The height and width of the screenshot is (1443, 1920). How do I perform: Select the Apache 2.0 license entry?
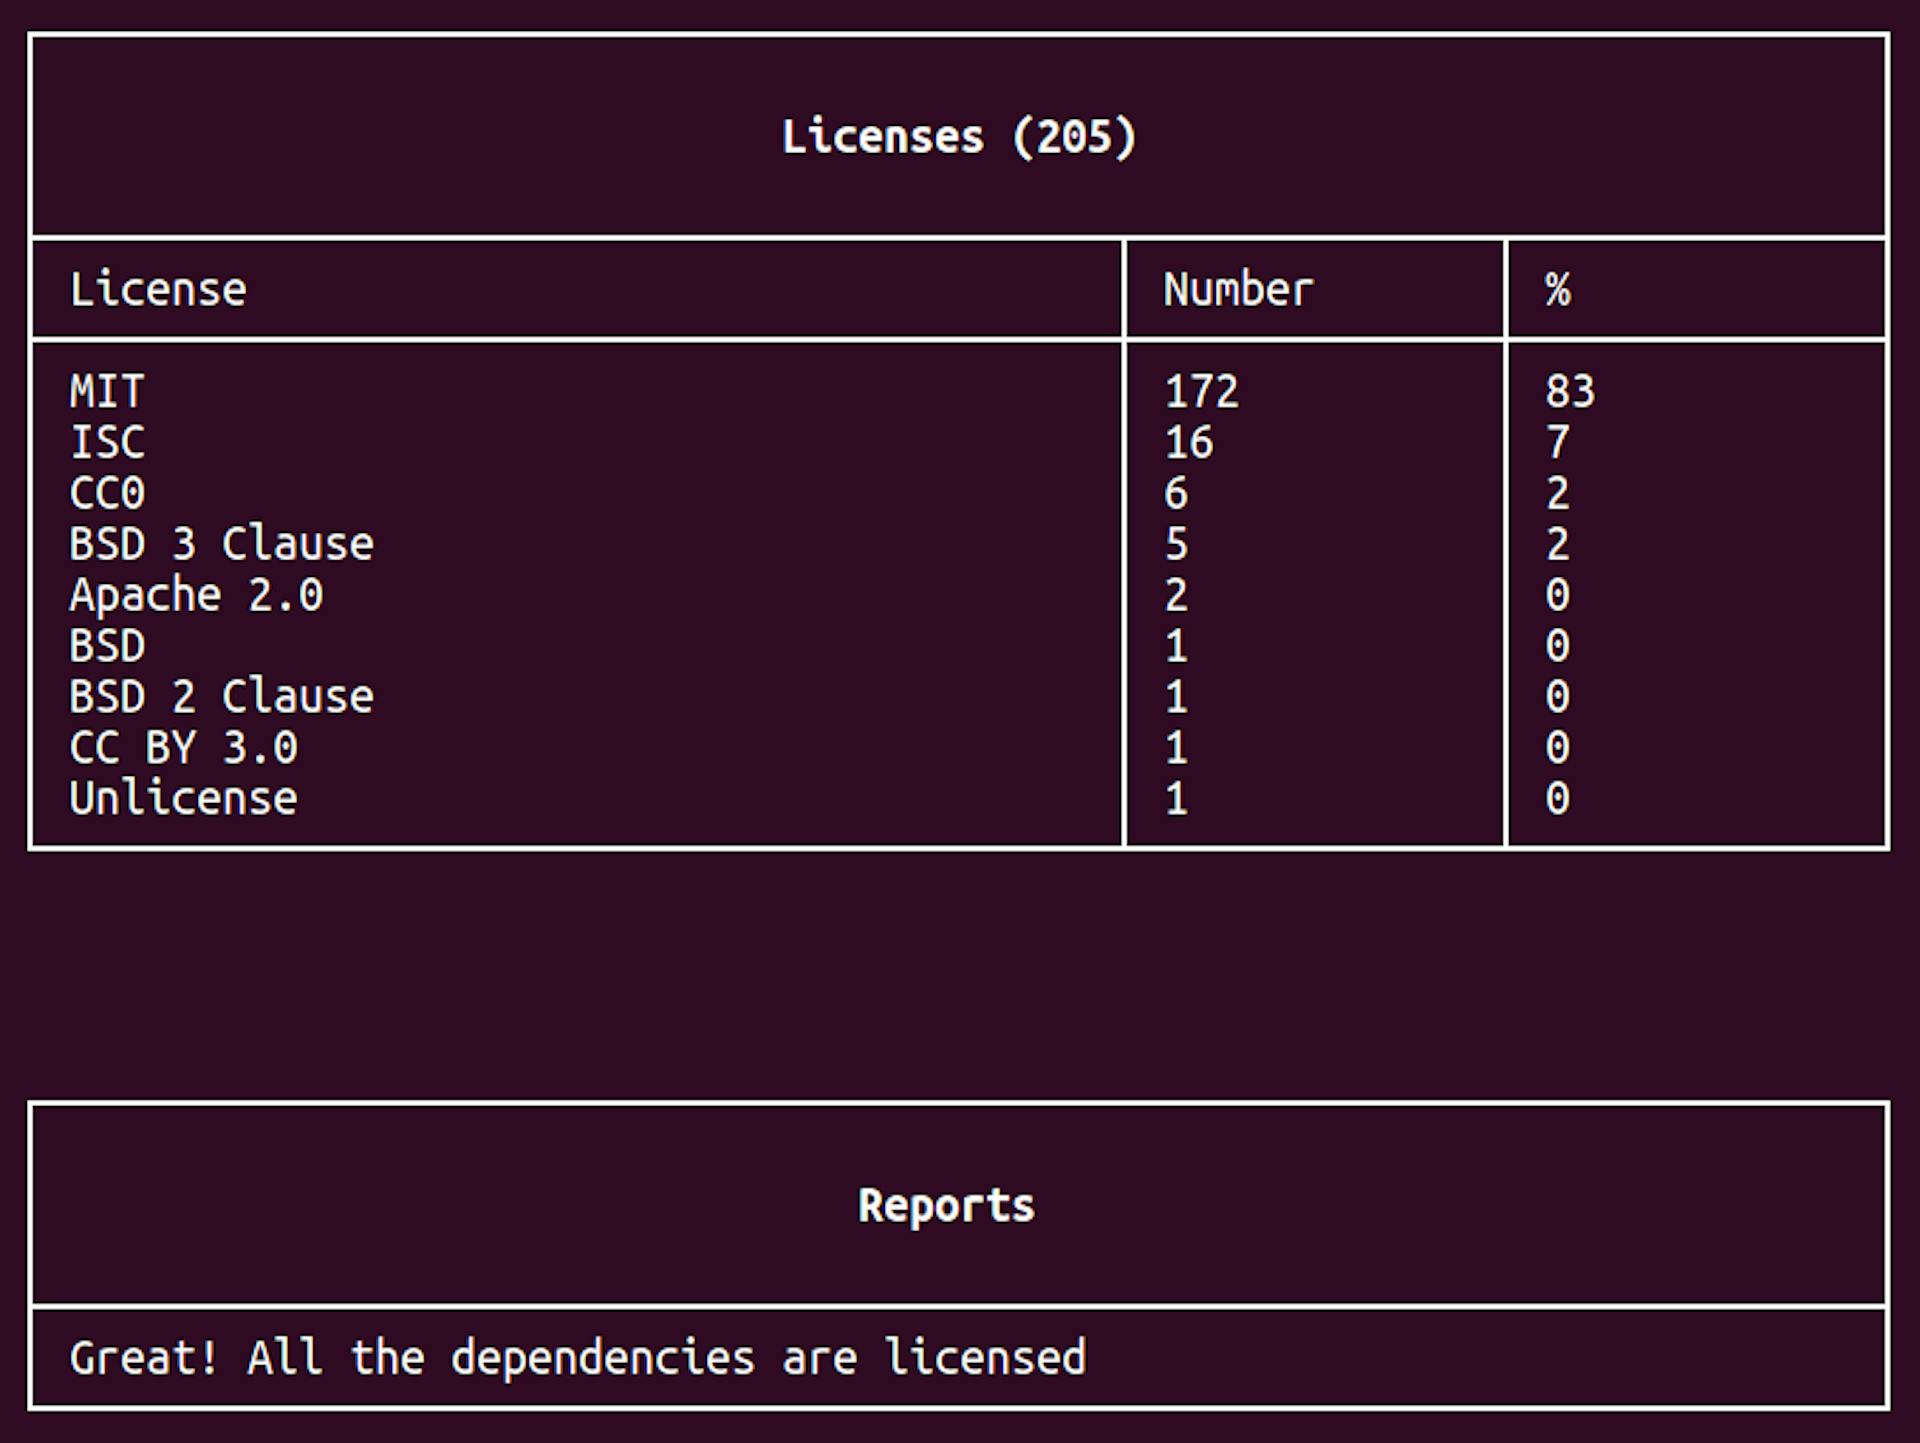pyautogui.click(x=196, y=595)
